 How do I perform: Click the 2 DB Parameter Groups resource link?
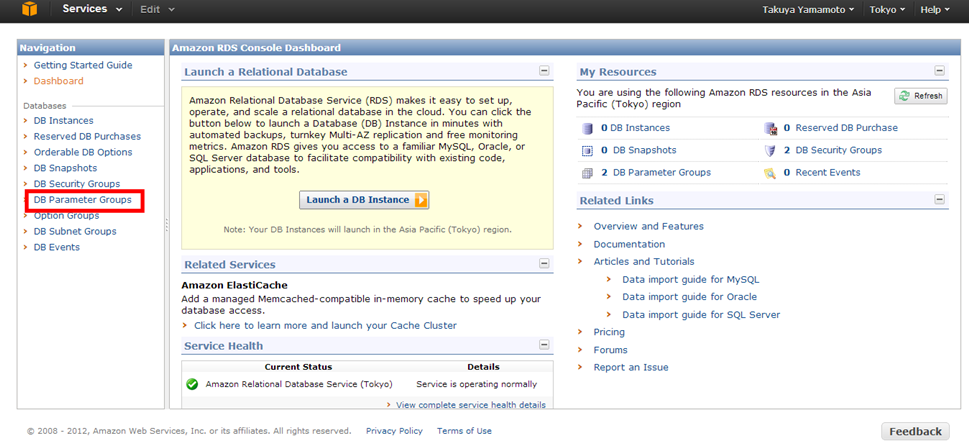click(656, 172)
